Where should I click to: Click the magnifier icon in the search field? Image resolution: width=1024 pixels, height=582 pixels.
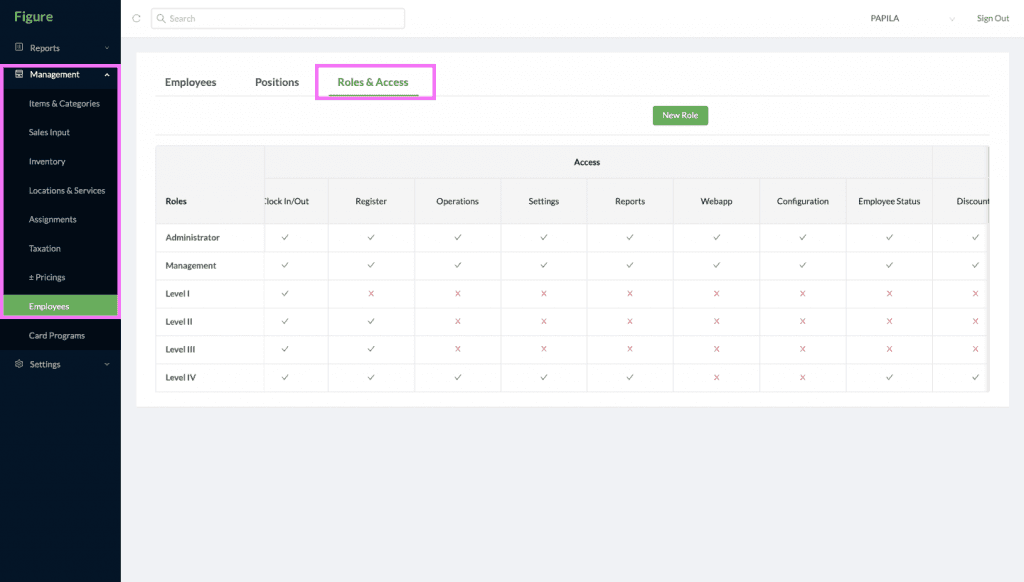pyautogui.click(x=161, y=18)
